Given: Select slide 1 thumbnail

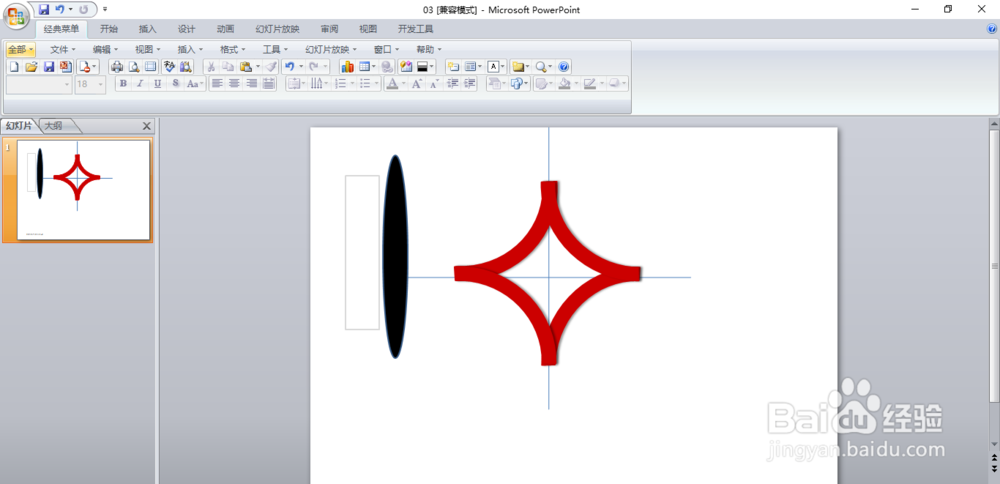Looking at the screenshot, I should tap(84, 189).
